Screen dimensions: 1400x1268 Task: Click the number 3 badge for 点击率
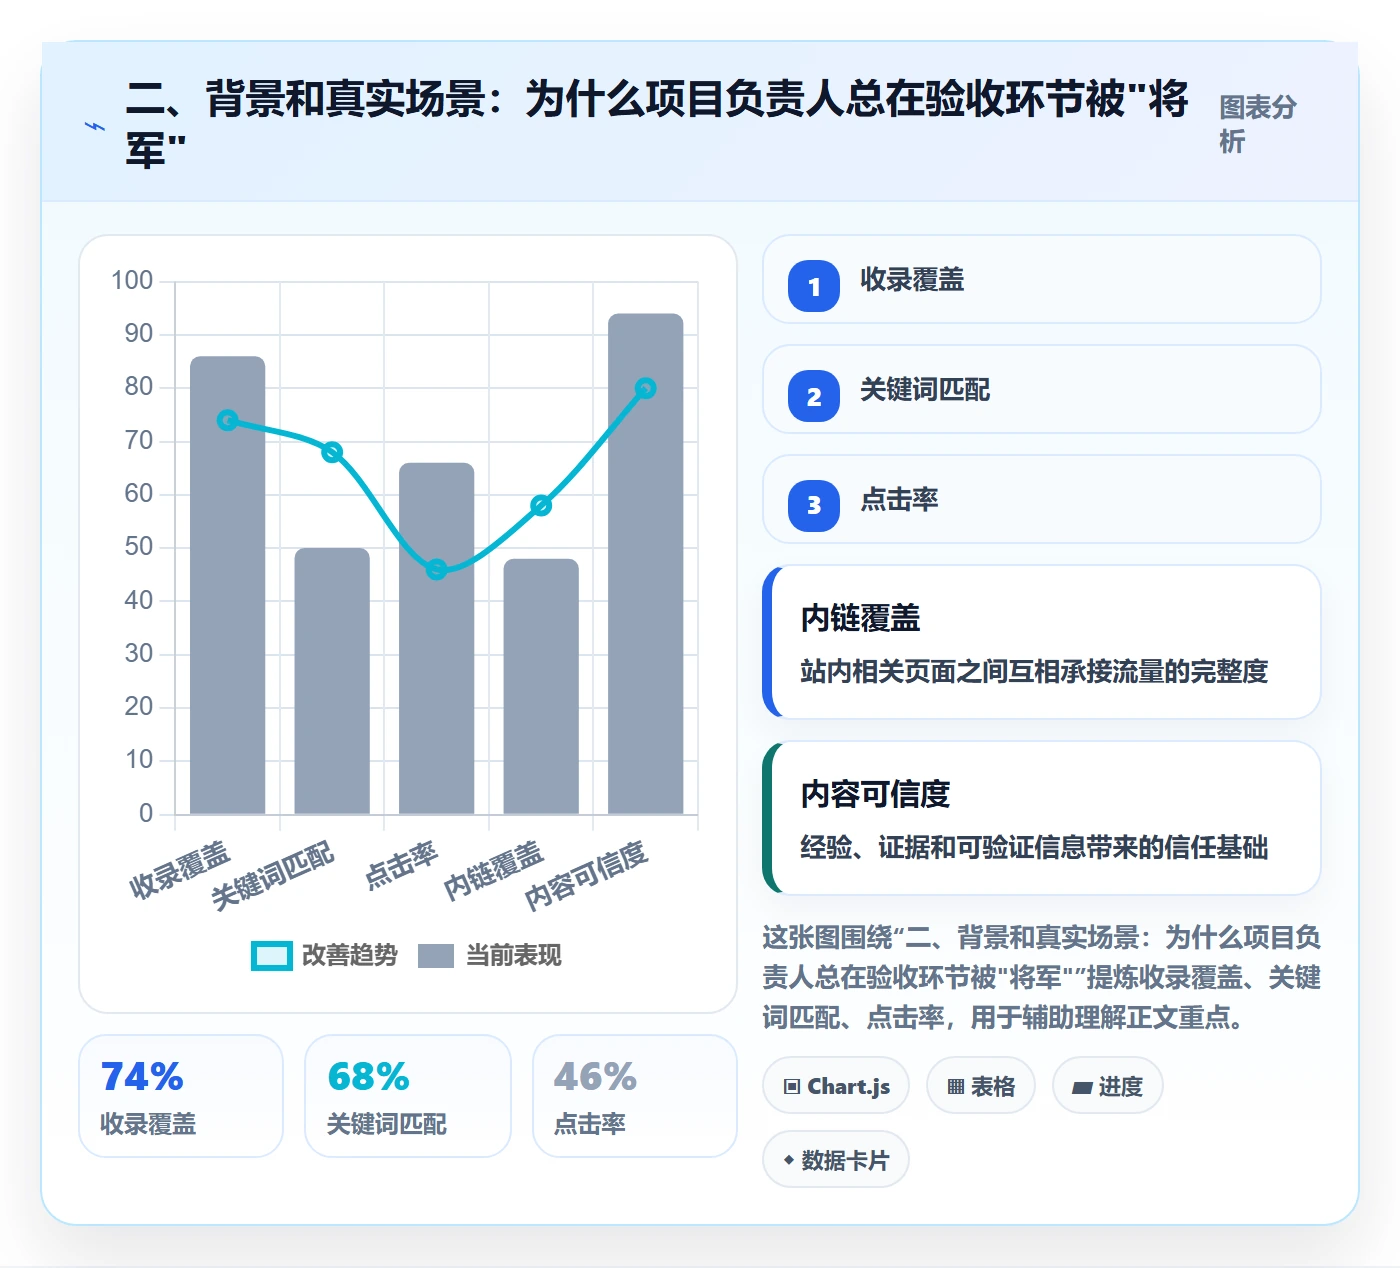pyautogui.click(x=814, y=506)
